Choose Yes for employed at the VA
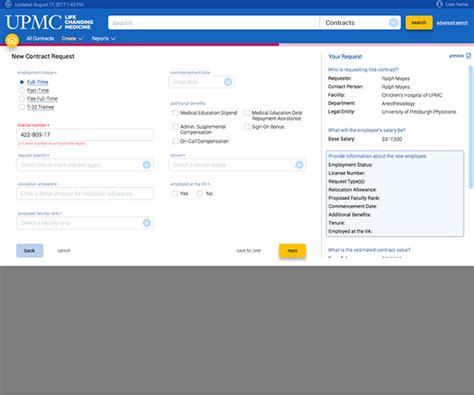The height and width of the screenshot is (395, 474). 175,193
